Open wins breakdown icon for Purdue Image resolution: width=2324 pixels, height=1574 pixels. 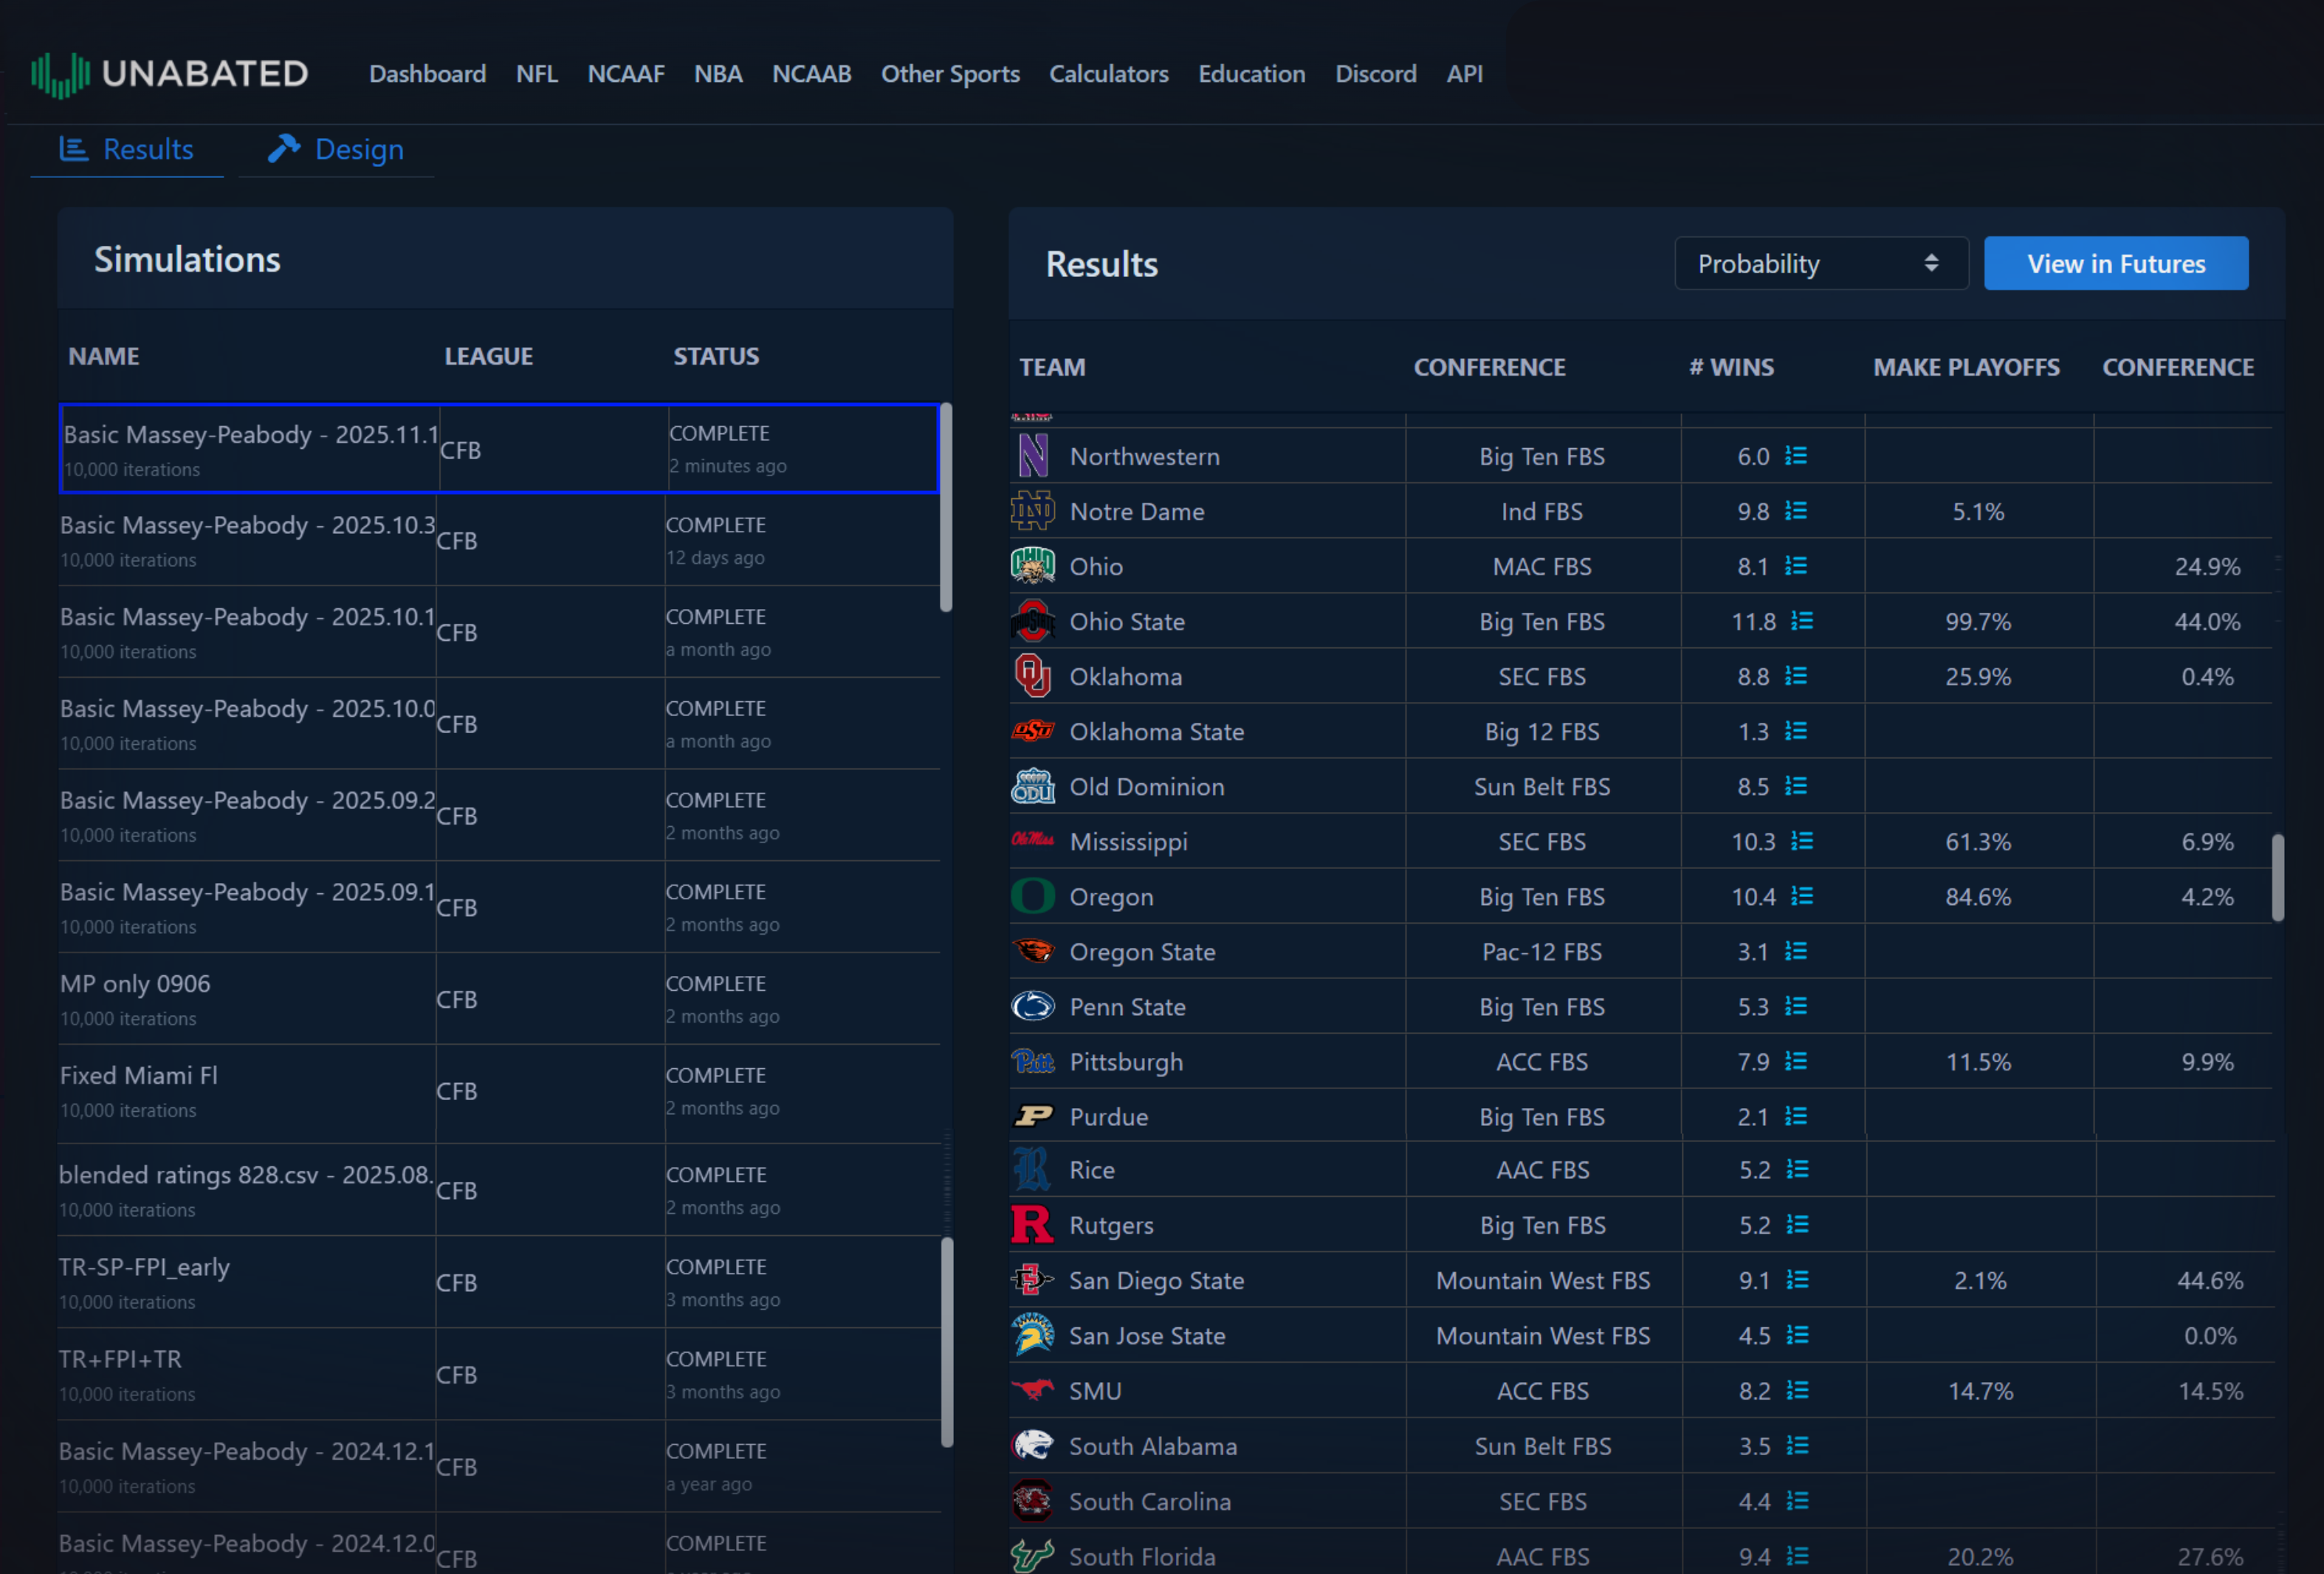(x=1796, y=1116)
